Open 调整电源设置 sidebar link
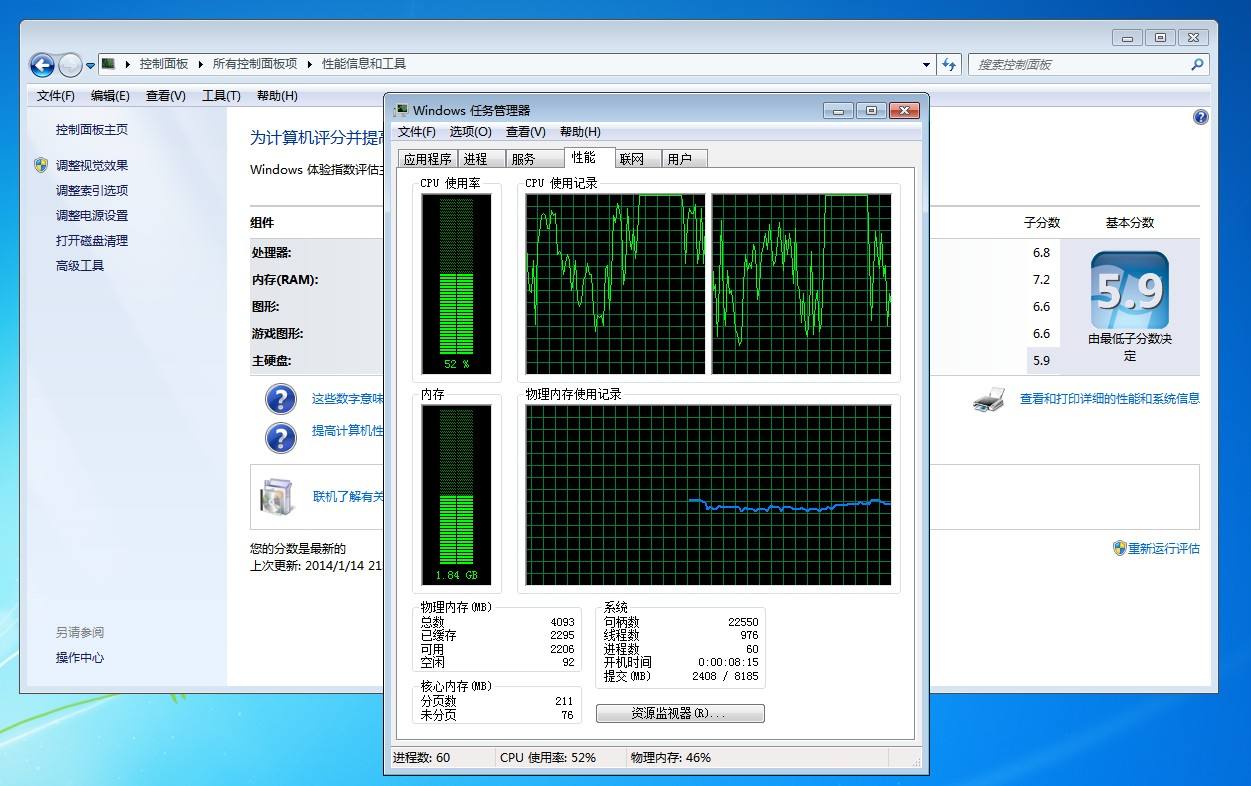1251x786 pixels. [92, 216]
